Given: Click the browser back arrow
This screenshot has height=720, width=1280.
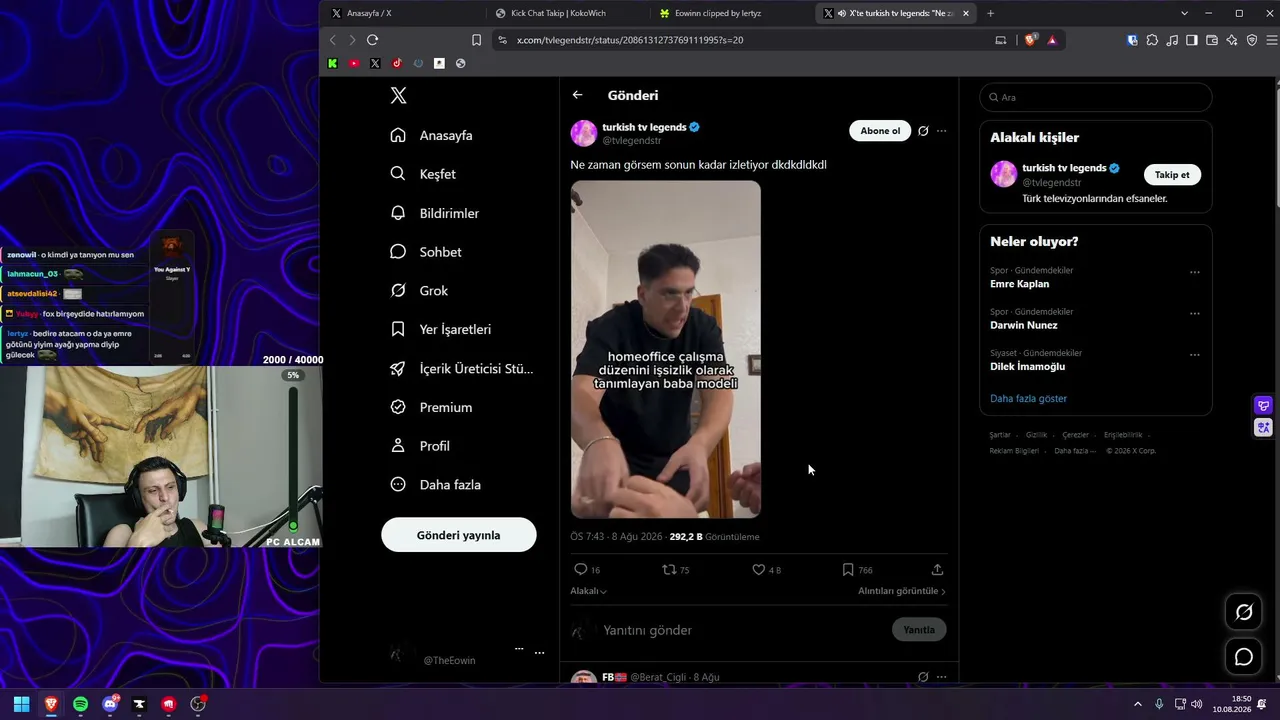Looking at the screenshot, I should pyautogui.click(x=333, y=40).
